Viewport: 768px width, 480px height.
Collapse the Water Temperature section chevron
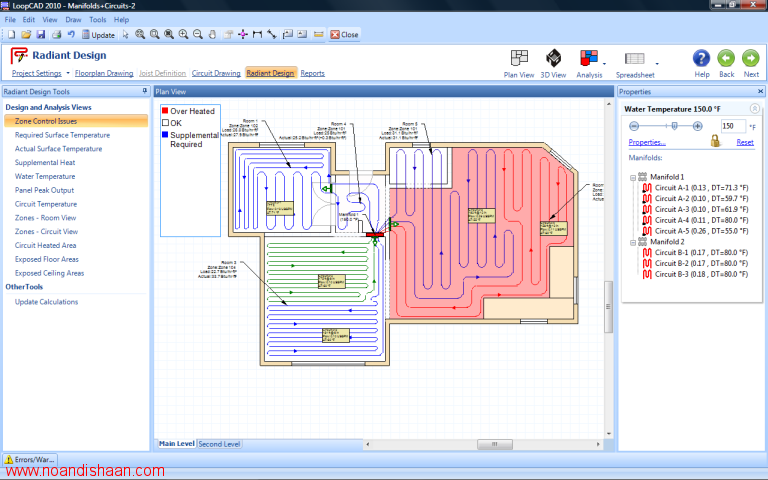(x=755, y=109)
